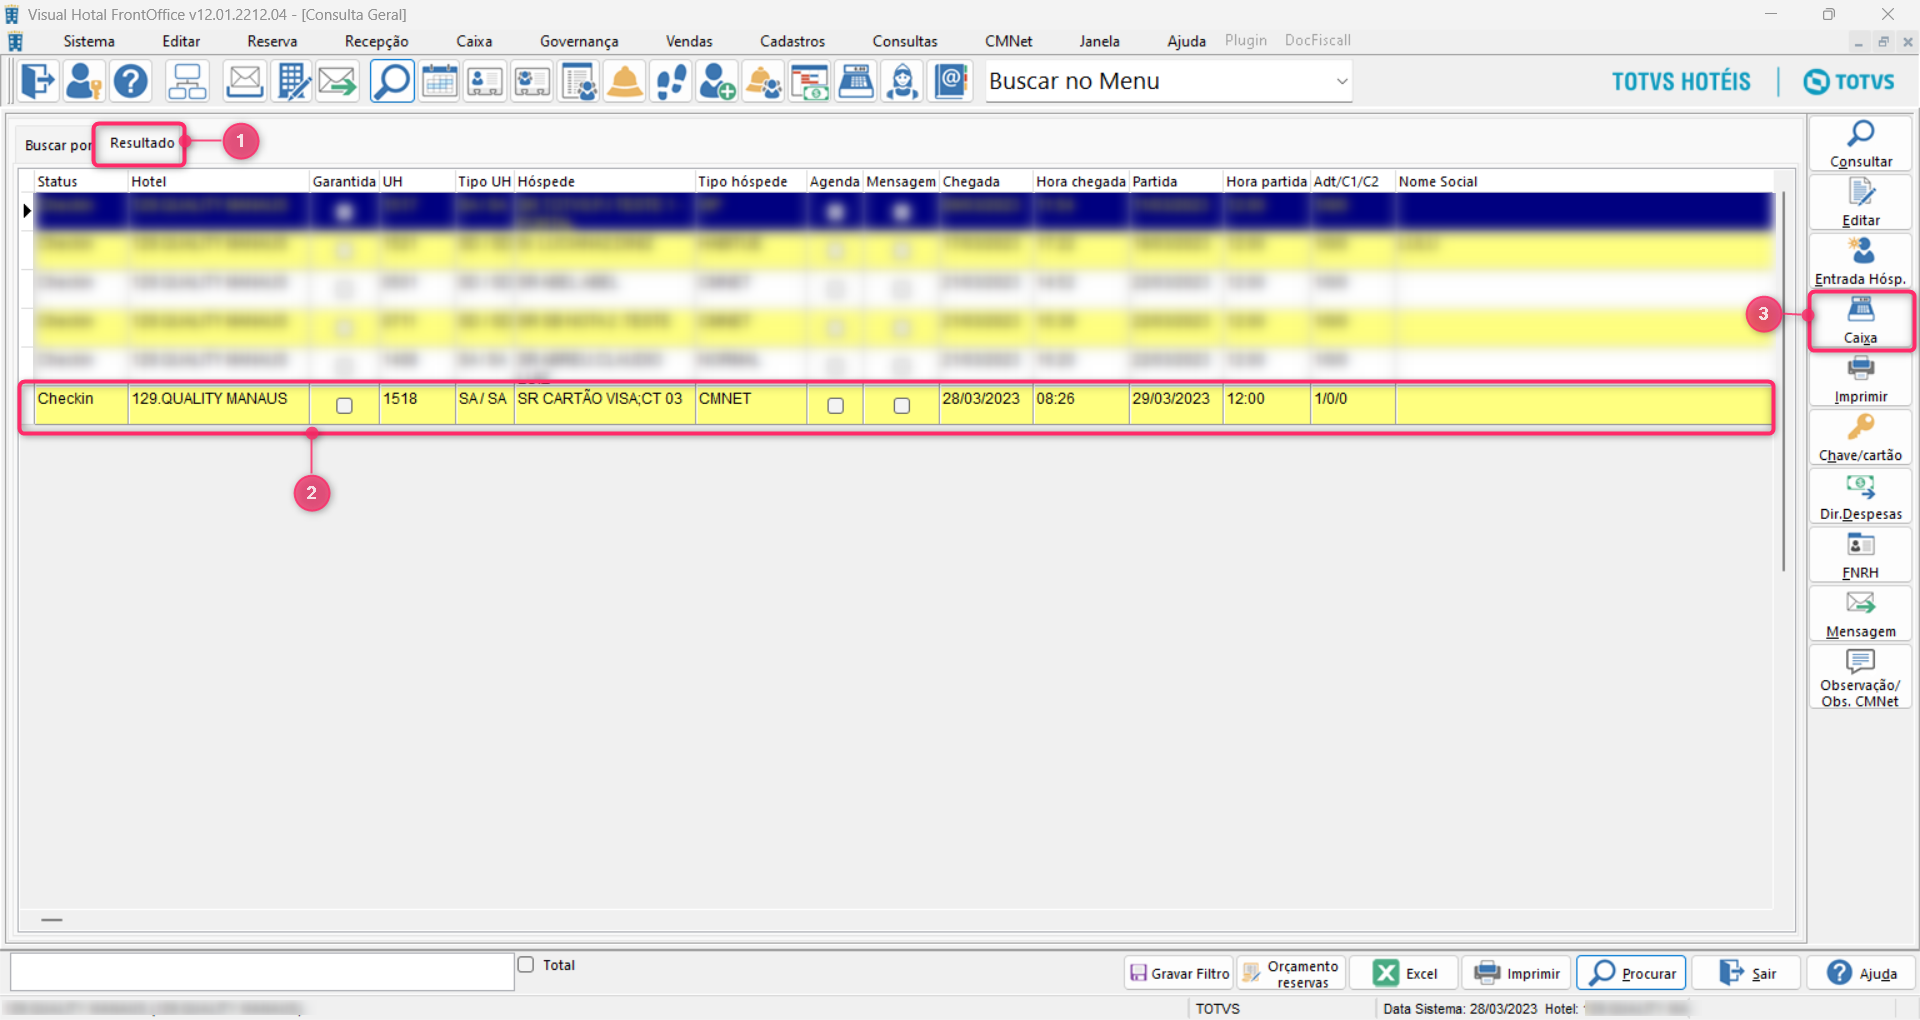Screen dimensions: 1920x1020
Task: Open the user with key icon
Action: coord(84,81)
